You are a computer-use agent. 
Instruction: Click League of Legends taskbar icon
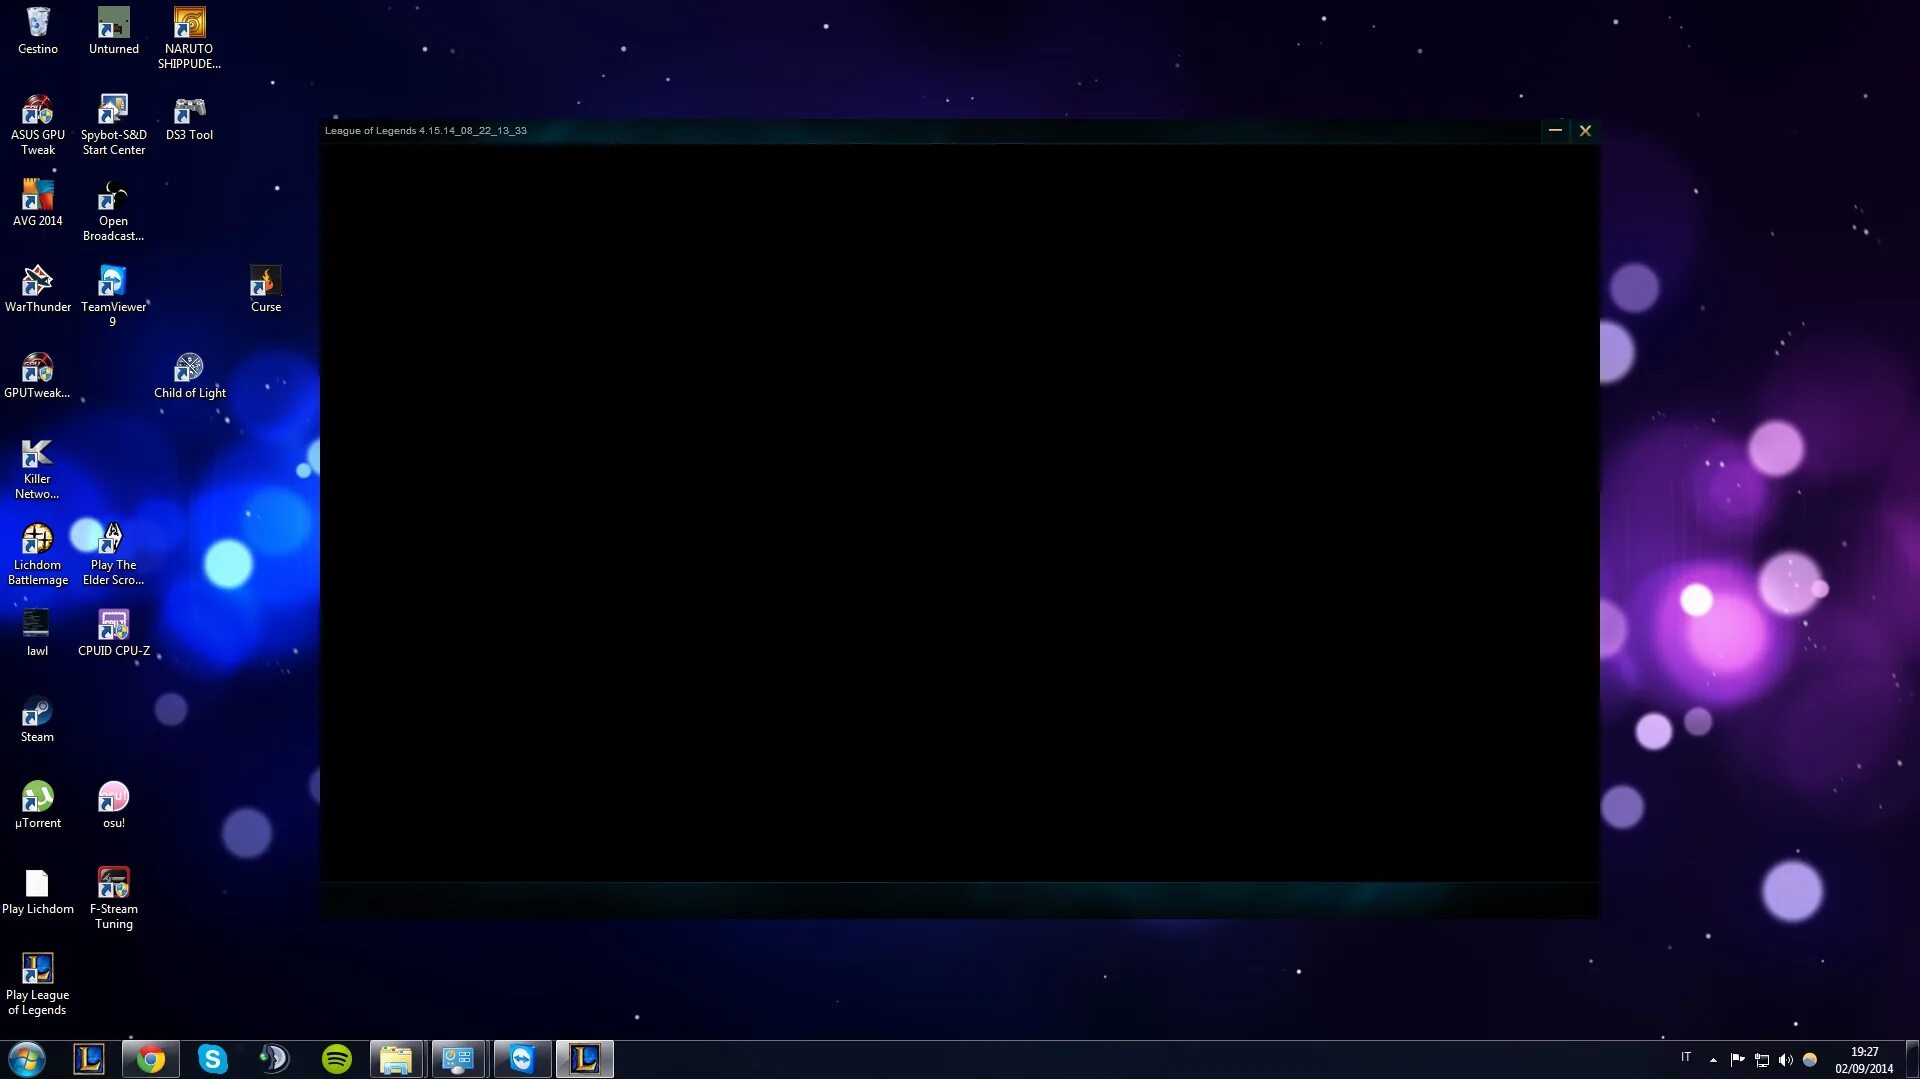[x=584, y=1058]
